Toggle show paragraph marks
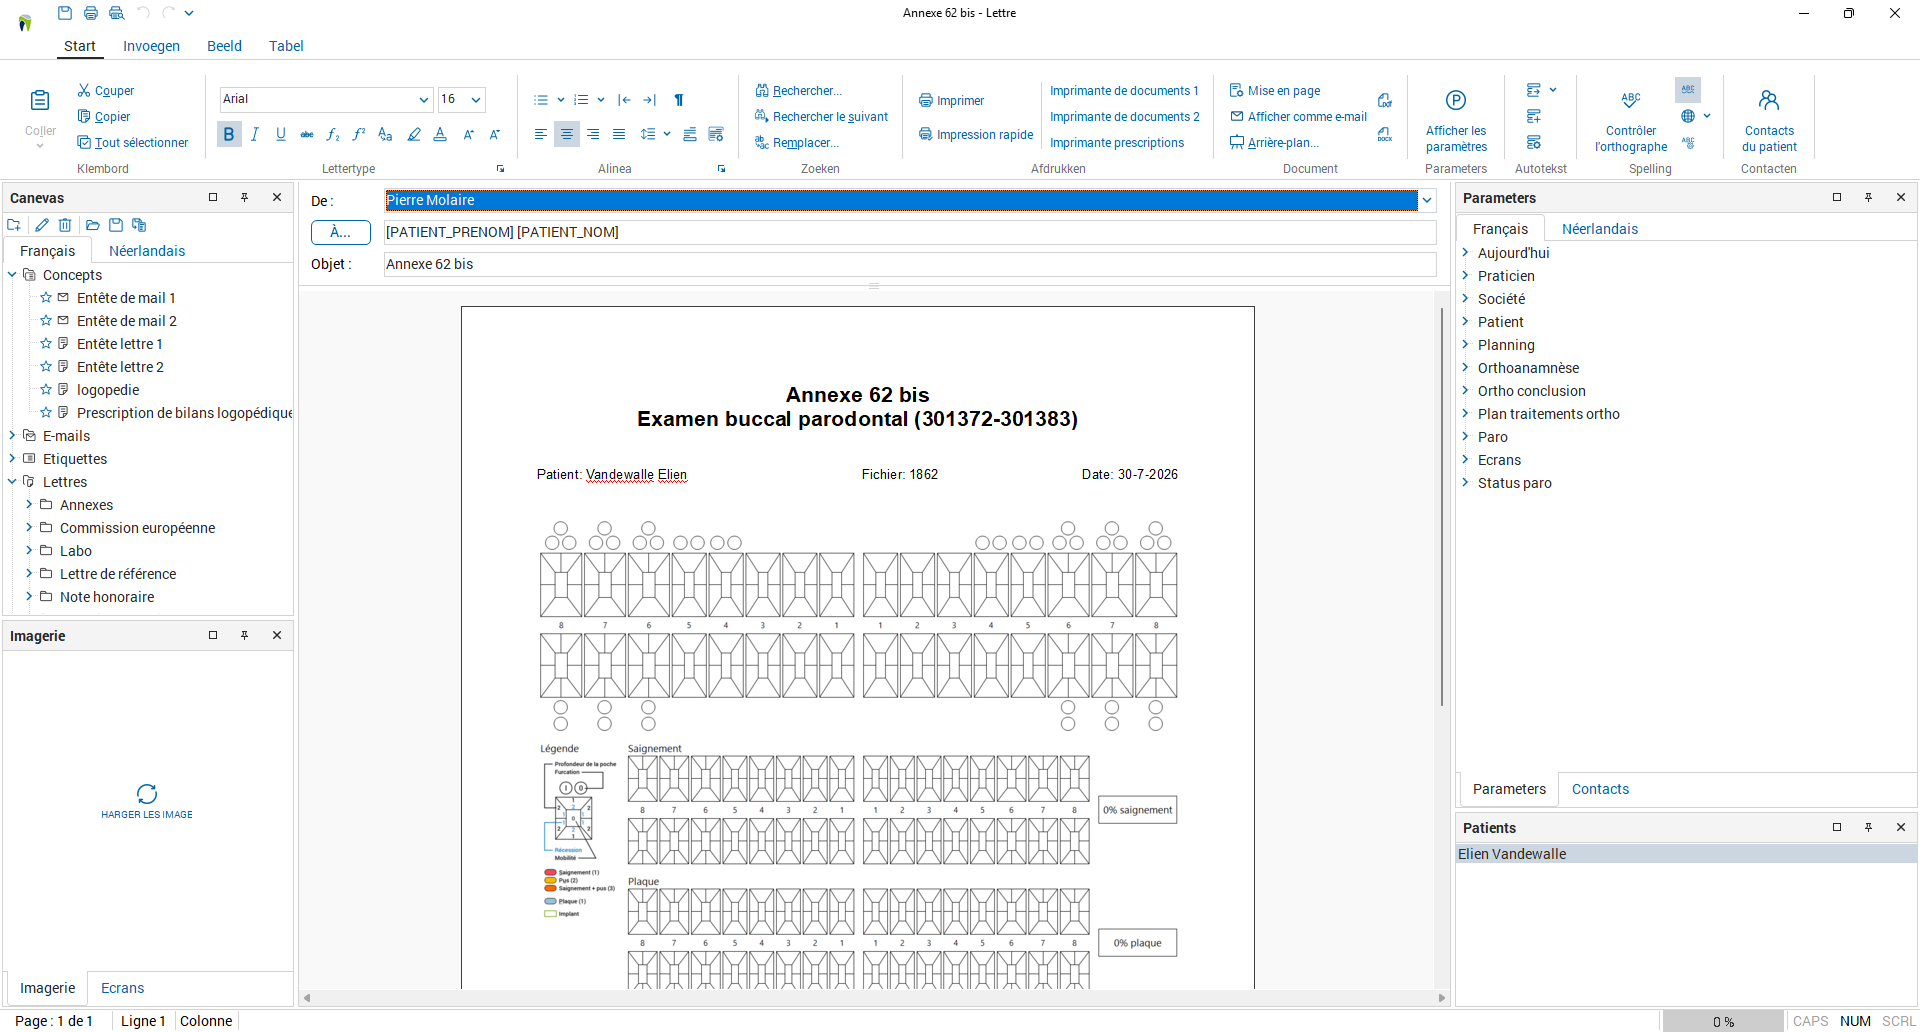 [x=679, y=100]
